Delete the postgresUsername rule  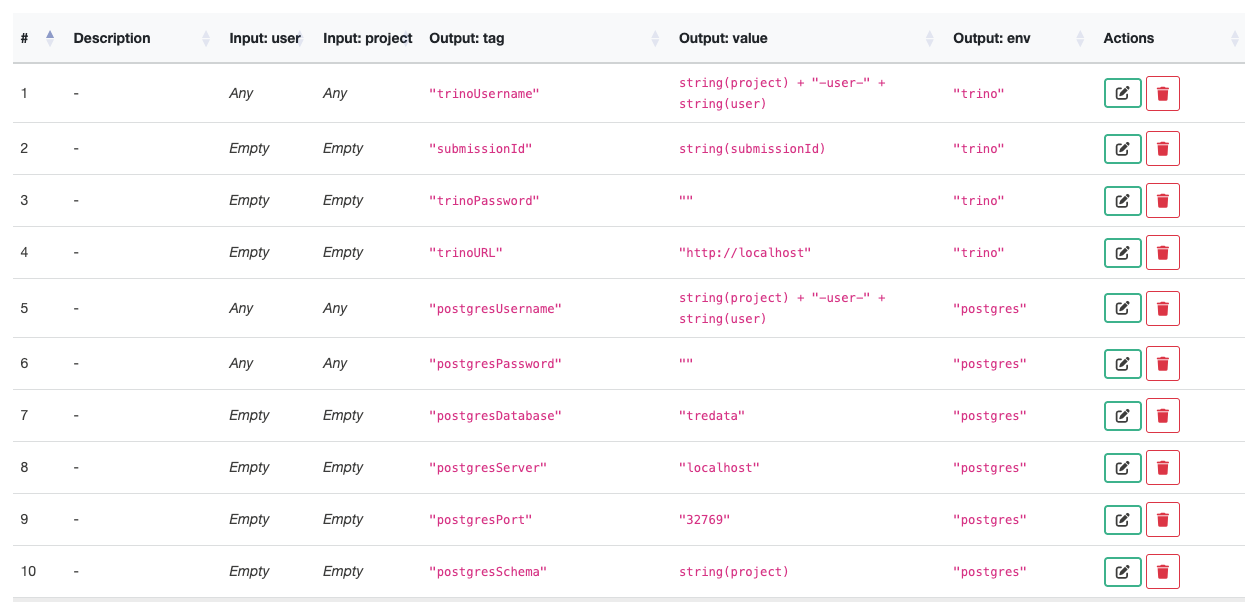1162,308
